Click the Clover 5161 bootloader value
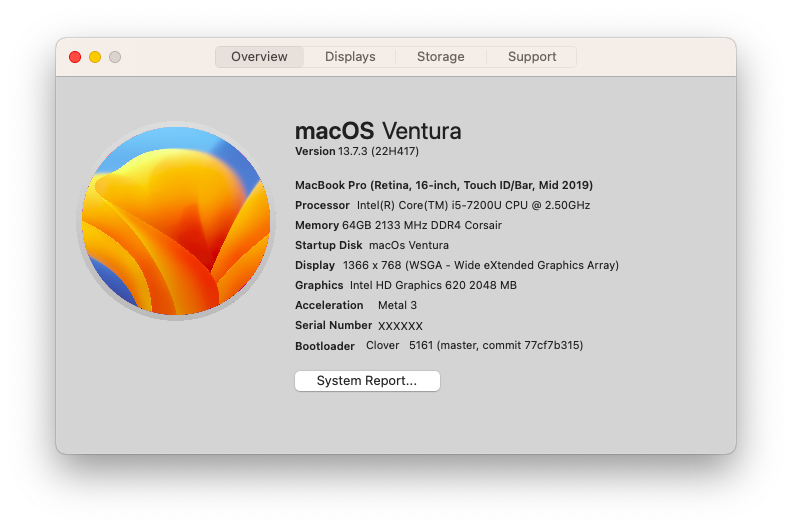This screenshot has width=792, height=528. pyautogui.click(x=474, y=345)
